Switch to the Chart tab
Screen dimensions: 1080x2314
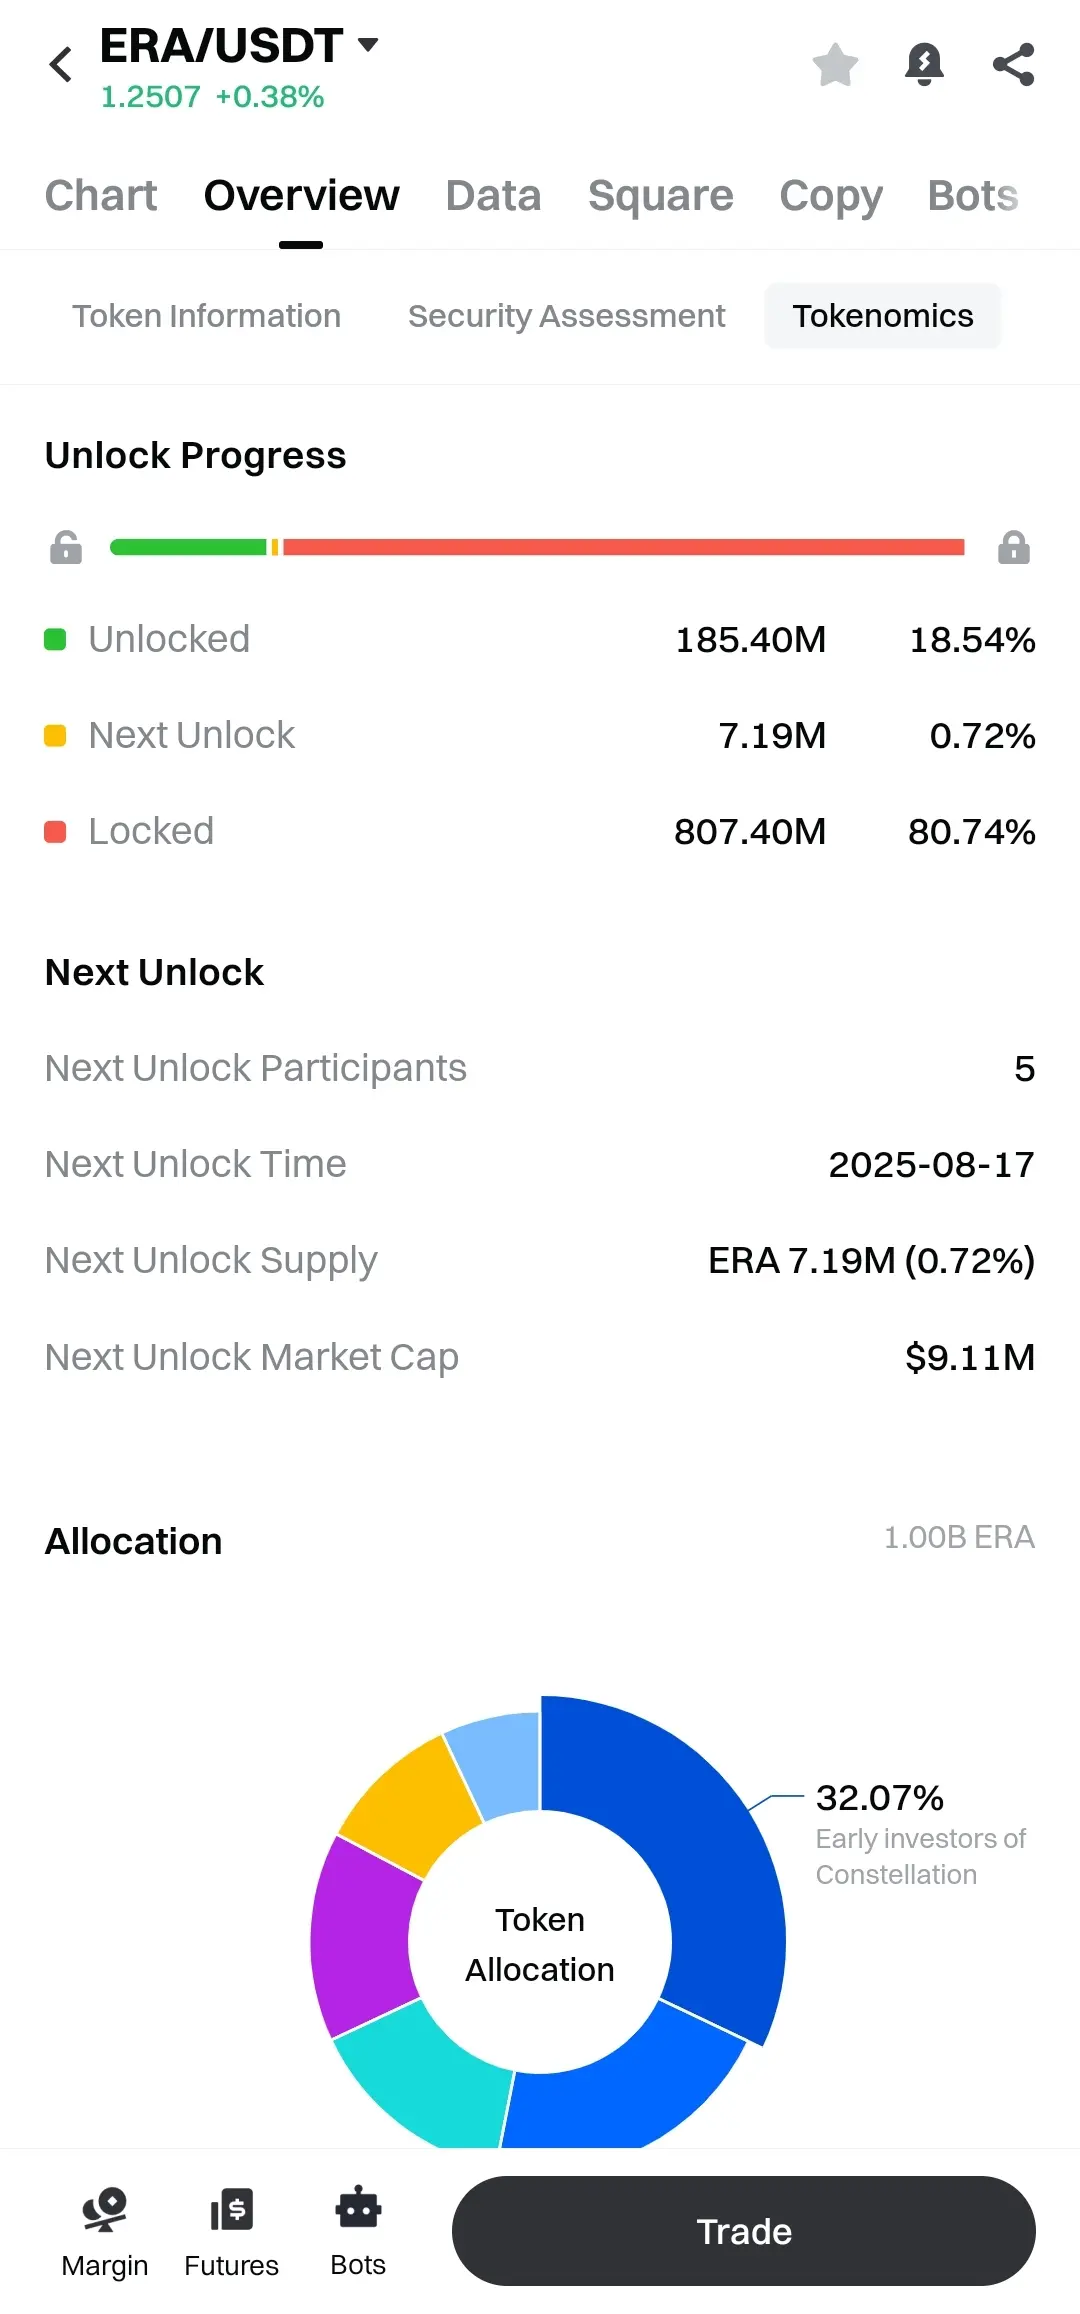[x=101, y=195]
